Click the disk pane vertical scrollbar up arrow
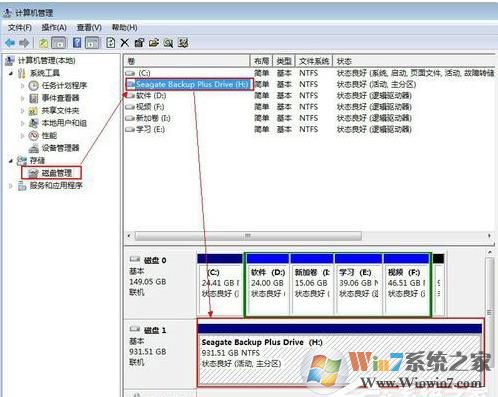Viewport: 498px width, 397px height. tap(490, 252)
